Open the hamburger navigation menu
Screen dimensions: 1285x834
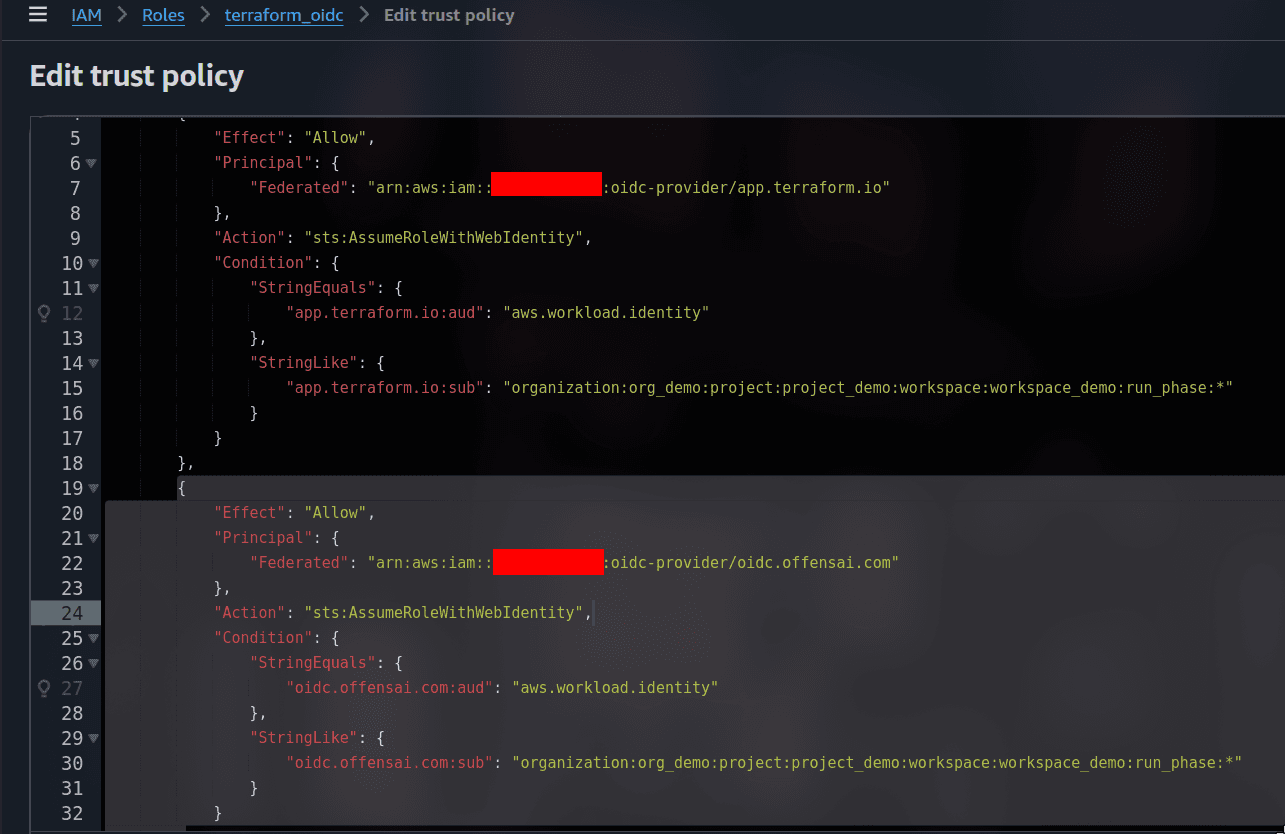coord(38,15)
